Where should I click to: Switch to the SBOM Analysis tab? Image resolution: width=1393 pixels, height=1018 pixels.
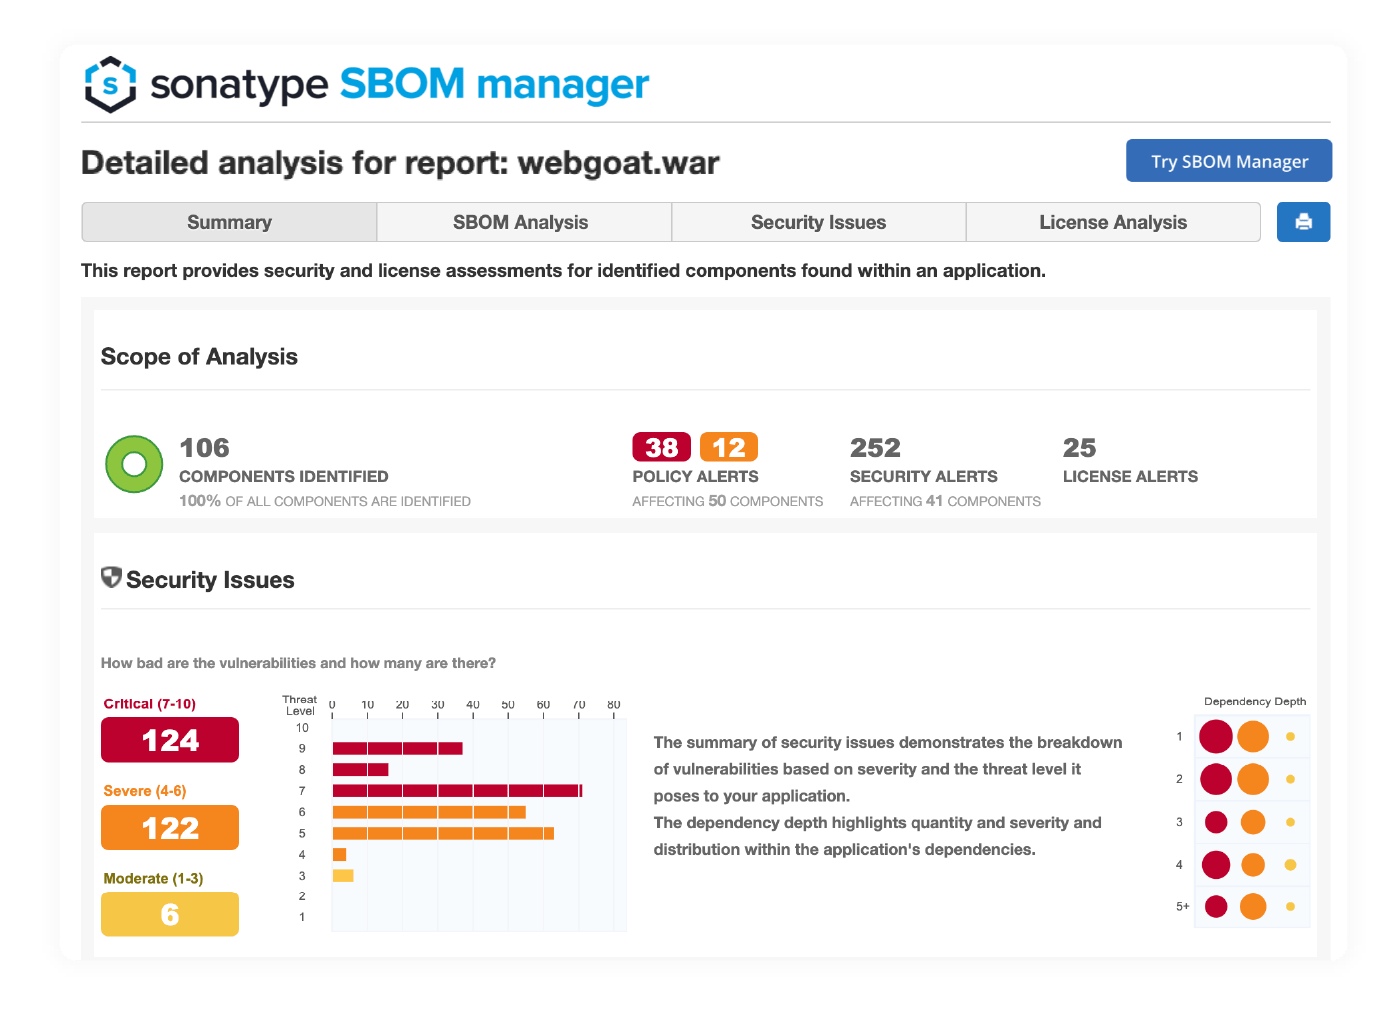point(522,222)
